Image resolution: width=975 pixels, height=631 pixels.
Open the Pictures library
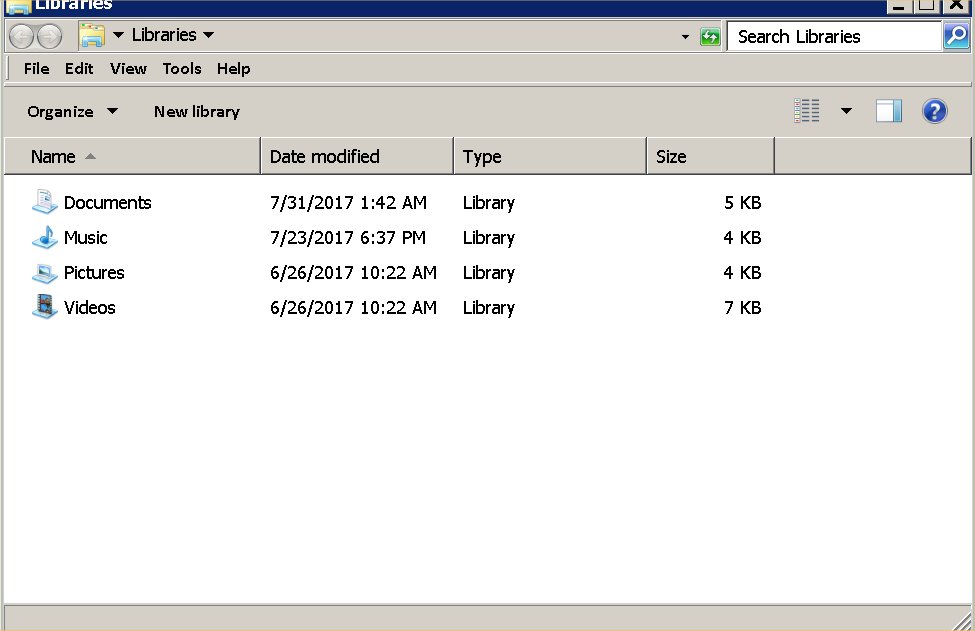pos(94,273)
